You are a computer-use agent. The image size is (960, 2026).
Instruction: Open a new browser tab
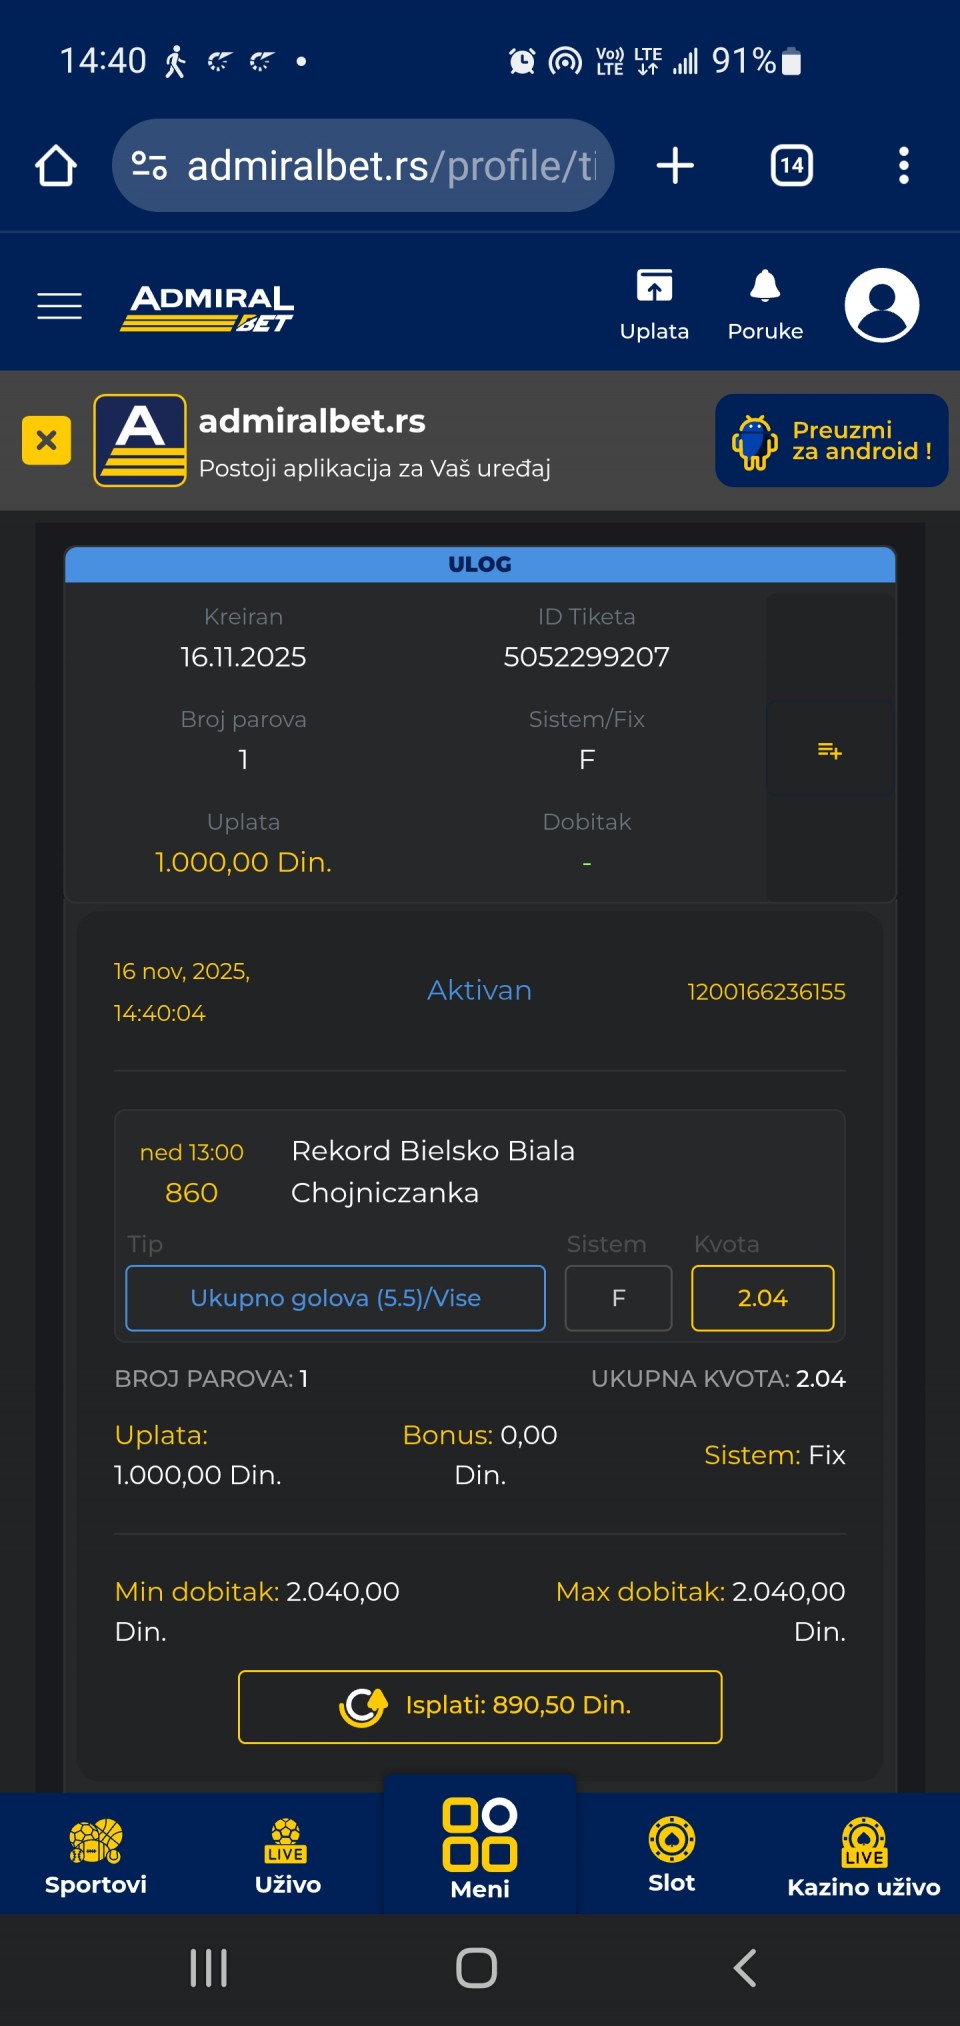point(675,166)
